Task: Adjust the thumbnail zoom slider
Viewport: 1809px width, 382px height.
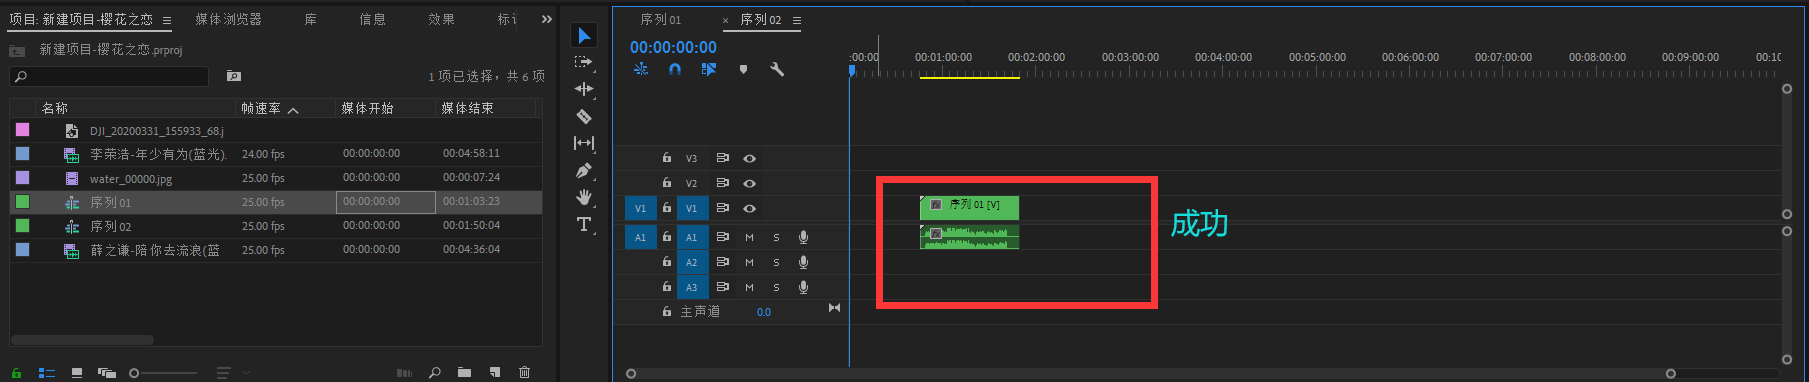Action: click(134, 373)
